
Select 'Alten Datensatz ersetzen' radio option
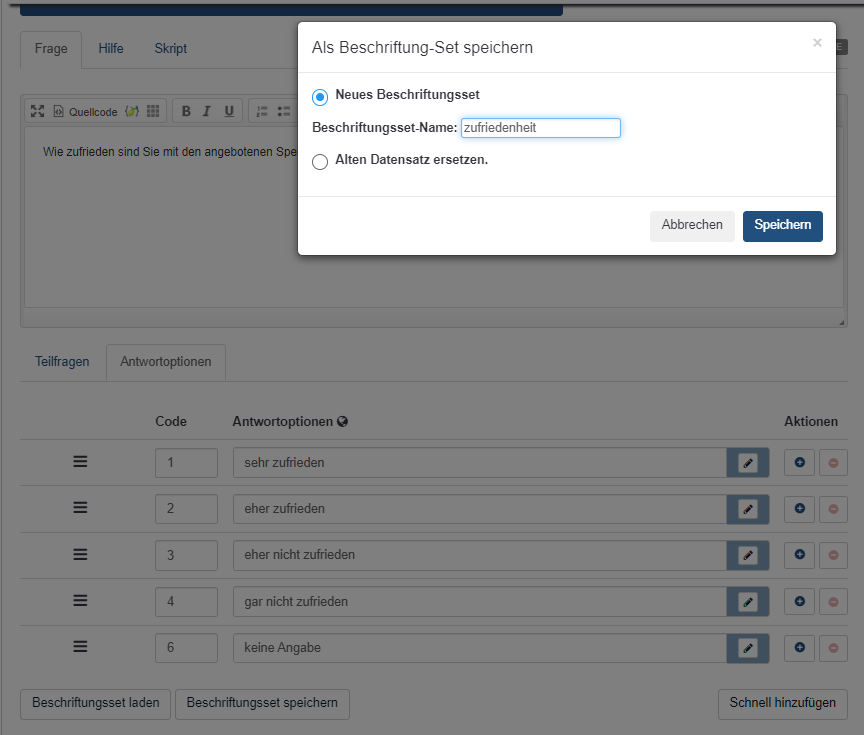tap(320, 162)
